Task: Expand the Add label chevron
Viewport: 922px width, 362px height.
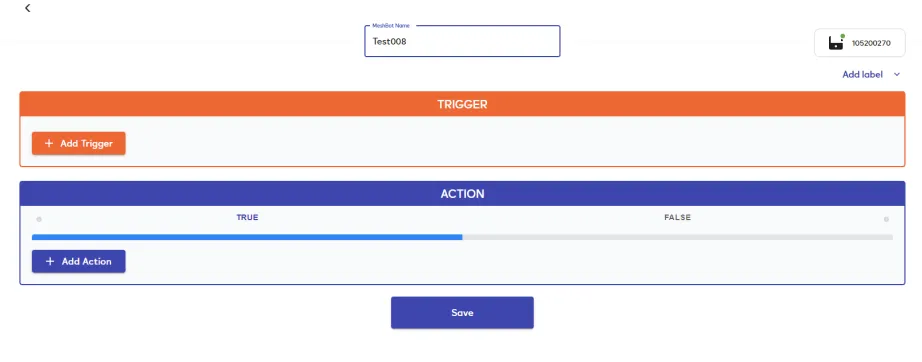Action: (x=897, y=75)
